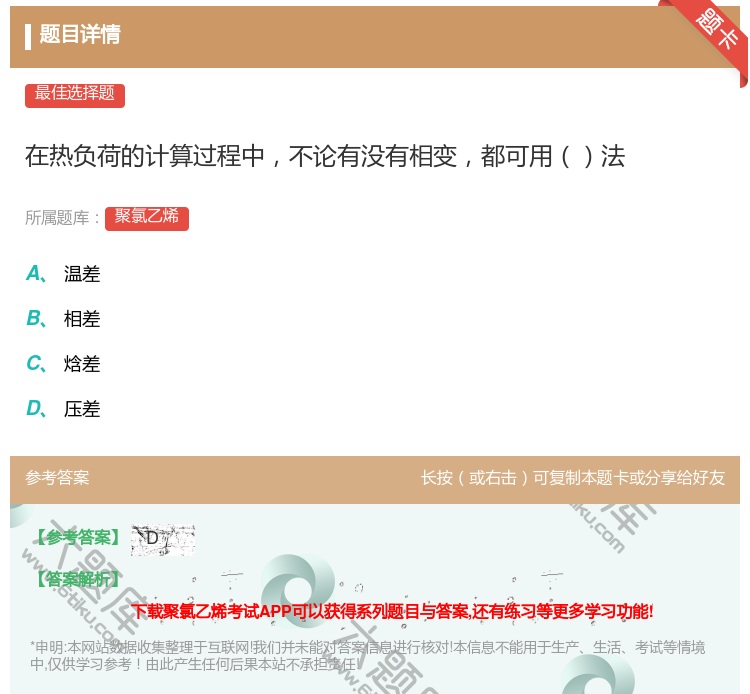The height and width of the screenshot is (694, 750).
Task: Click the 最佳选择题 question type tag
Action: 75,95
